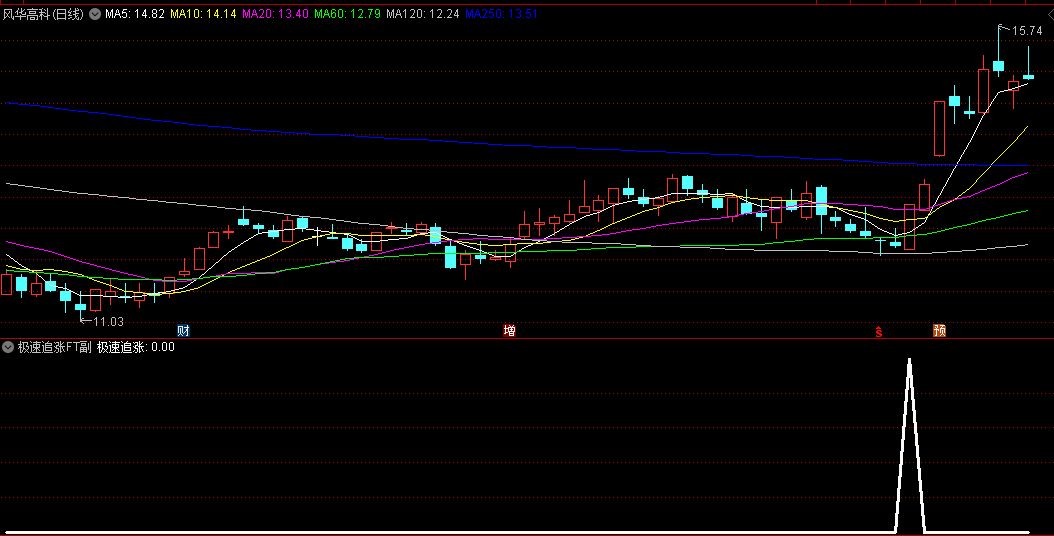Click the red S signal marker
The width and height of the screenshot is (1054, 536).
[879, 331]
